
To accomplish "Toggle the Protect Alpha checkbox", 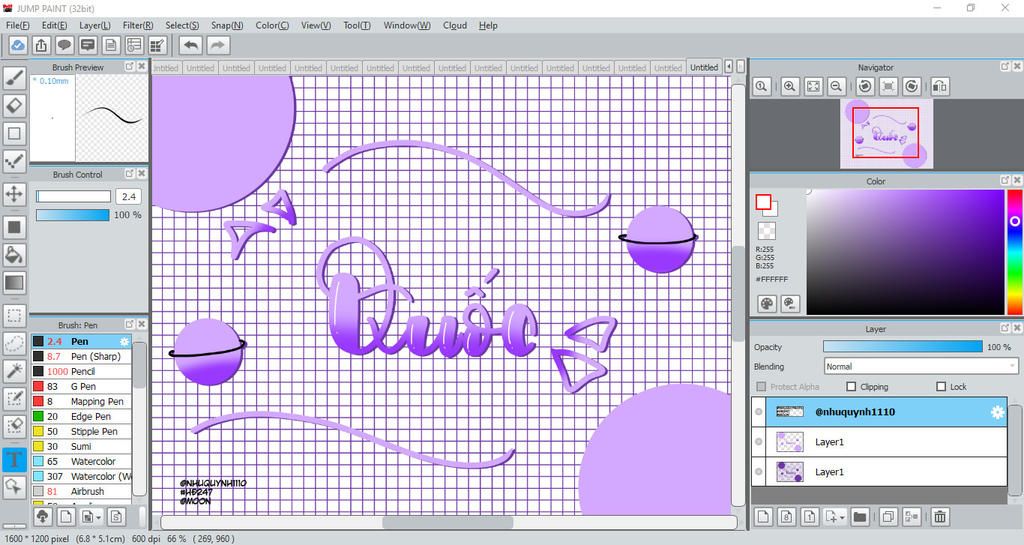I will tap(761, 386).
